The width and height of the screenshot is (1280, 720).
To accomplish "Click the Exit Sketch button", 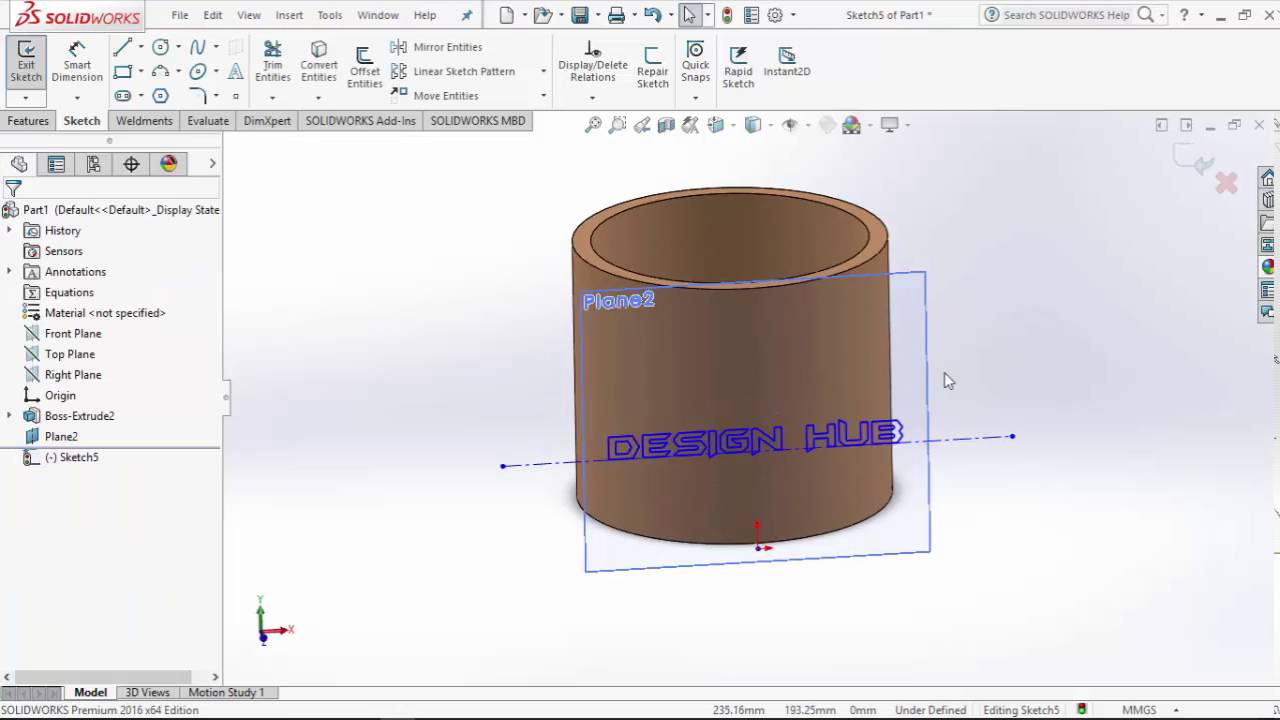I will [26, 62].
